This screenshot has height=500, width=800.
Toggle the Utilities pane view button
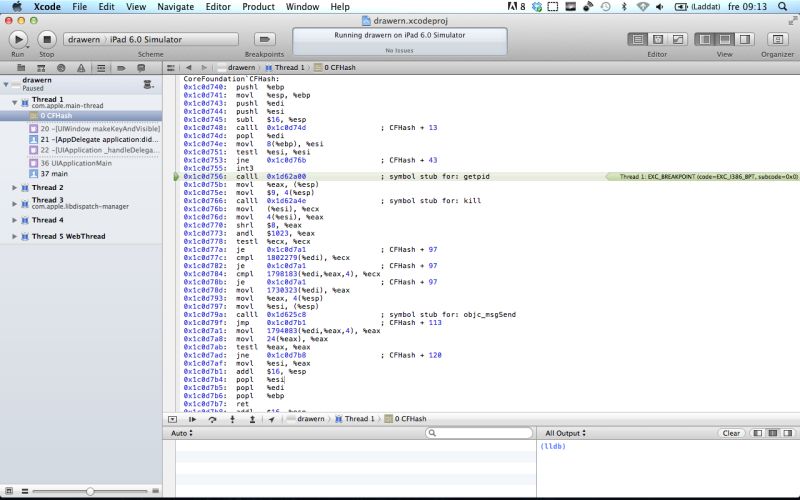pyautogui.click(x=745, y=39)
